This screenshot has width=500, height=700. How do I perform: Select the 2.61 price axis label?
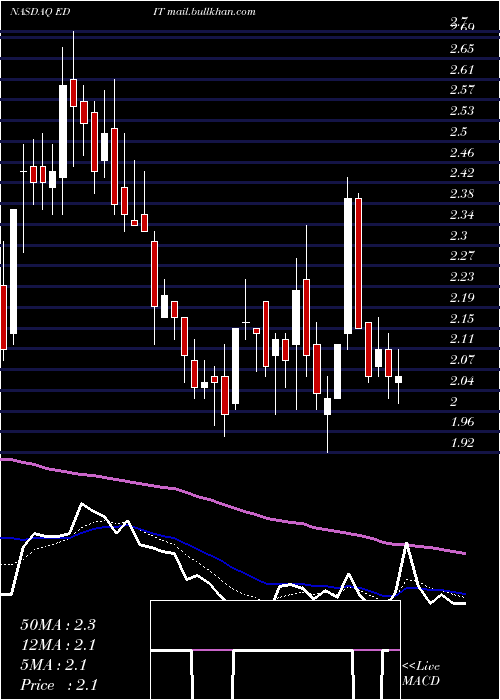pos(462,69)
